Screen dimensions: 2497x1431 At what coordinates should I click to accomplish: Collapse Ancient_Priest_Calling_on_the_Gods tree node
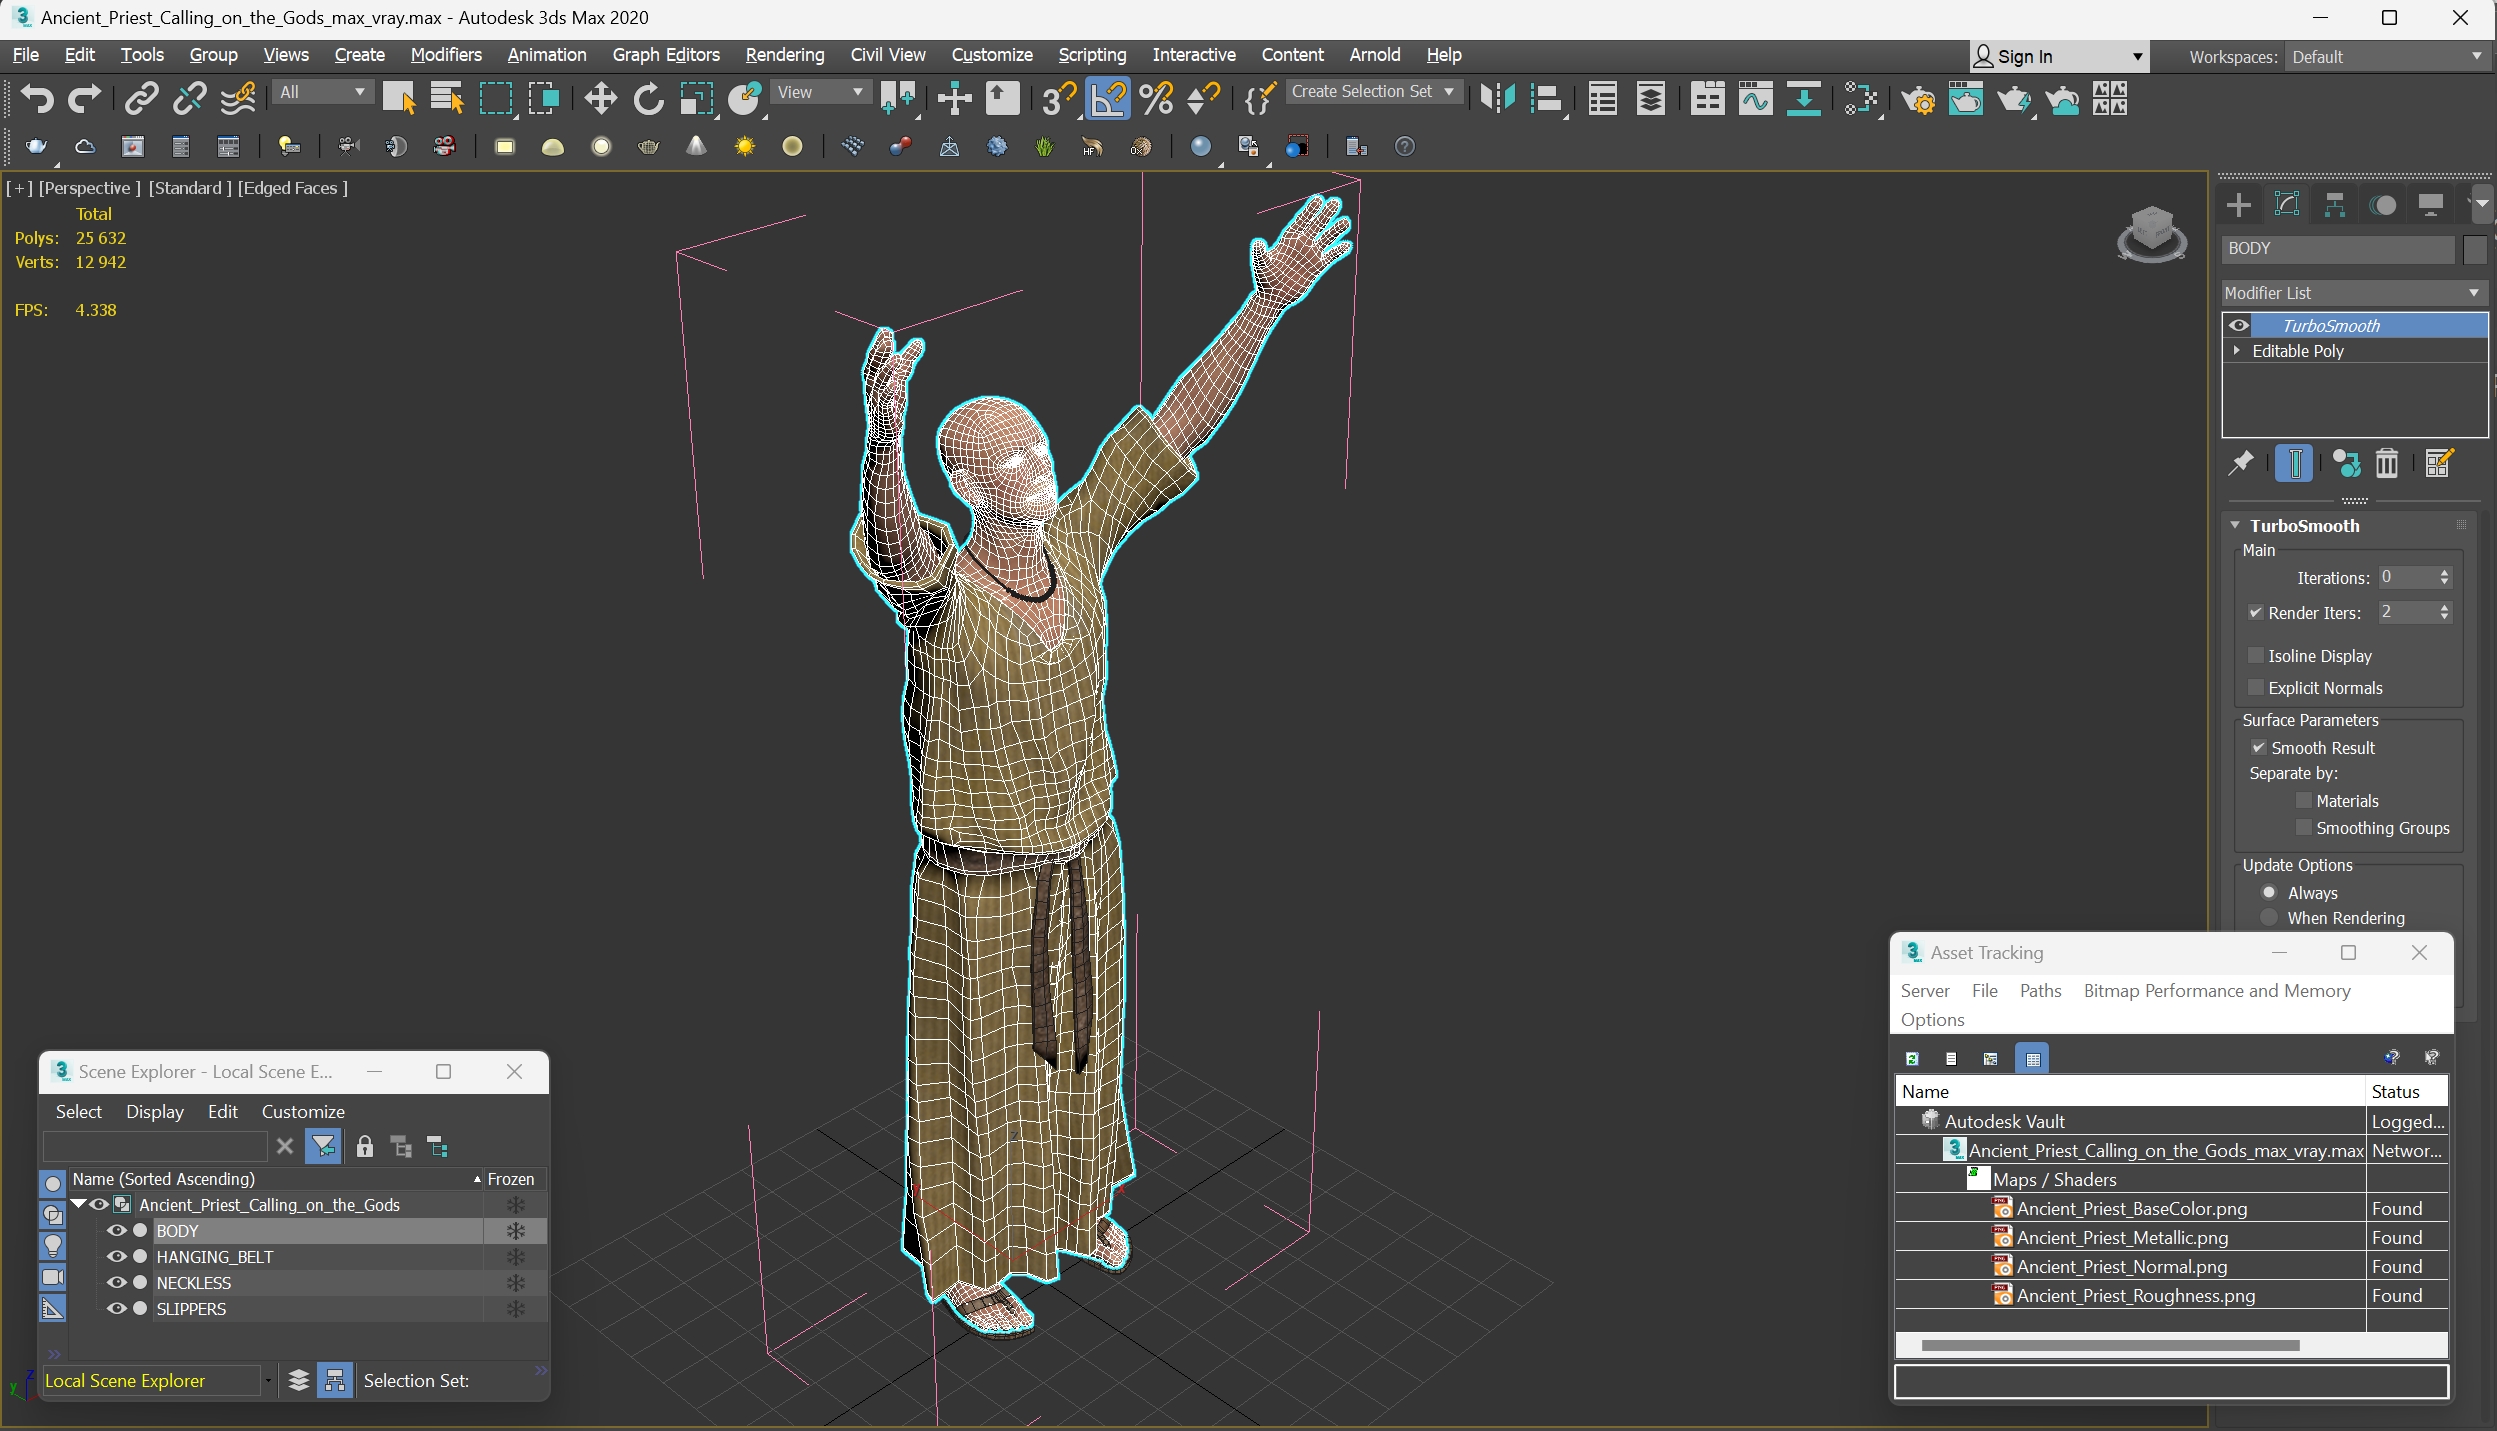pyautogui.click(x=79, y=1205)
